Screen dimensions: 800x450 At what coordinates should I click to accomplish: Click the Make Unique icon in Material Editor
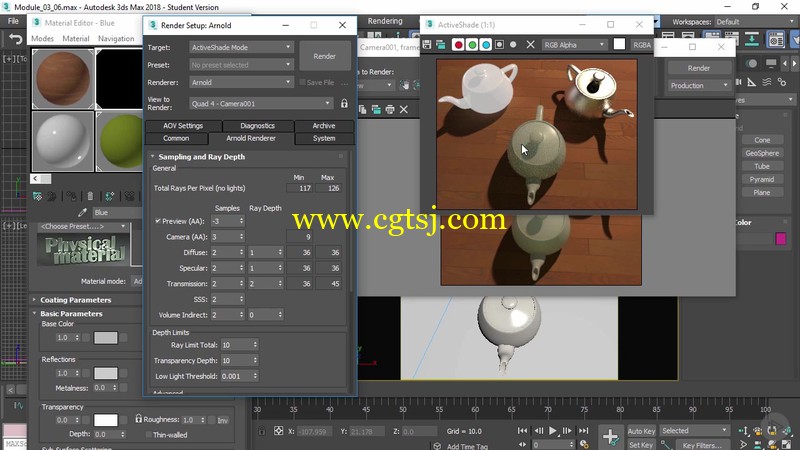tap(110, 196)
